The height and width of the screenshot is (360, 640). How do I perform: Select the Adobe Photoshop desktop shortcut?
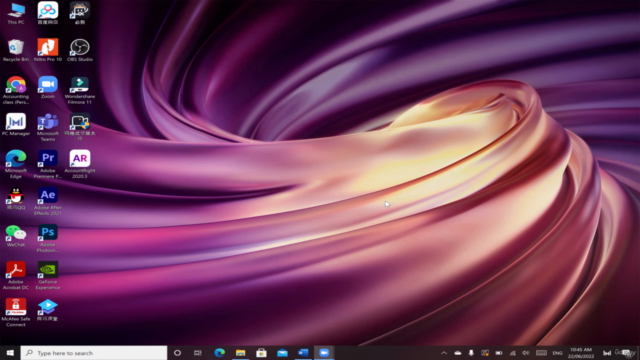(x=48, y=238)
